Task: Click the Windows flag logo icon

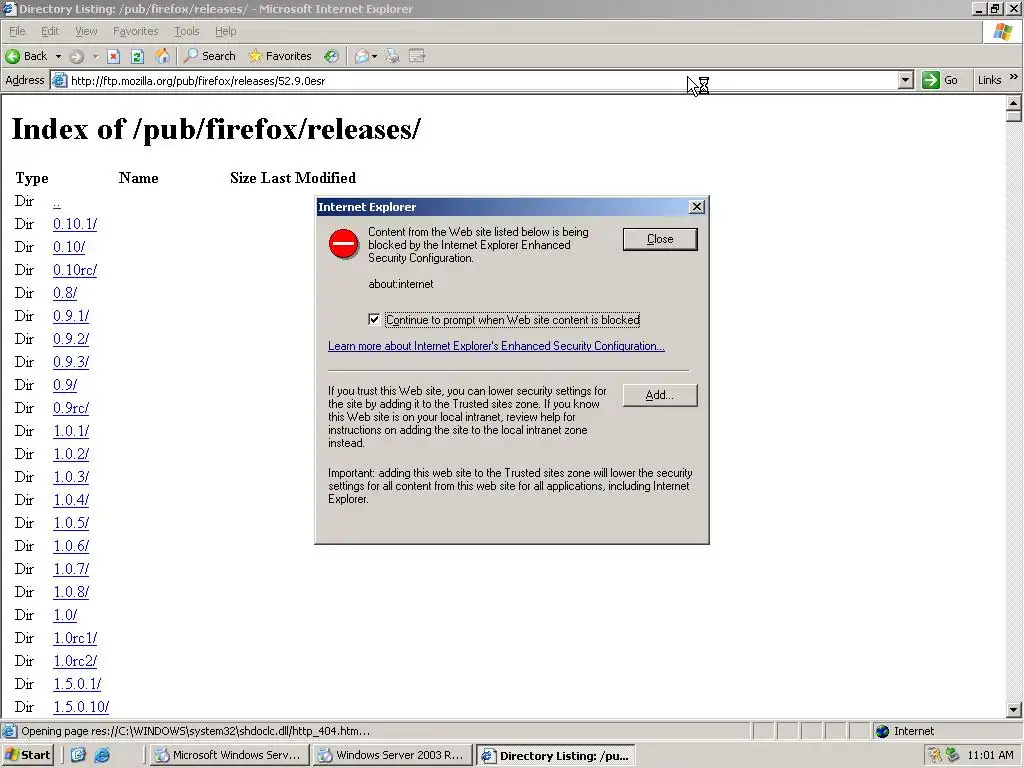Action: (x=1002, y=31)
